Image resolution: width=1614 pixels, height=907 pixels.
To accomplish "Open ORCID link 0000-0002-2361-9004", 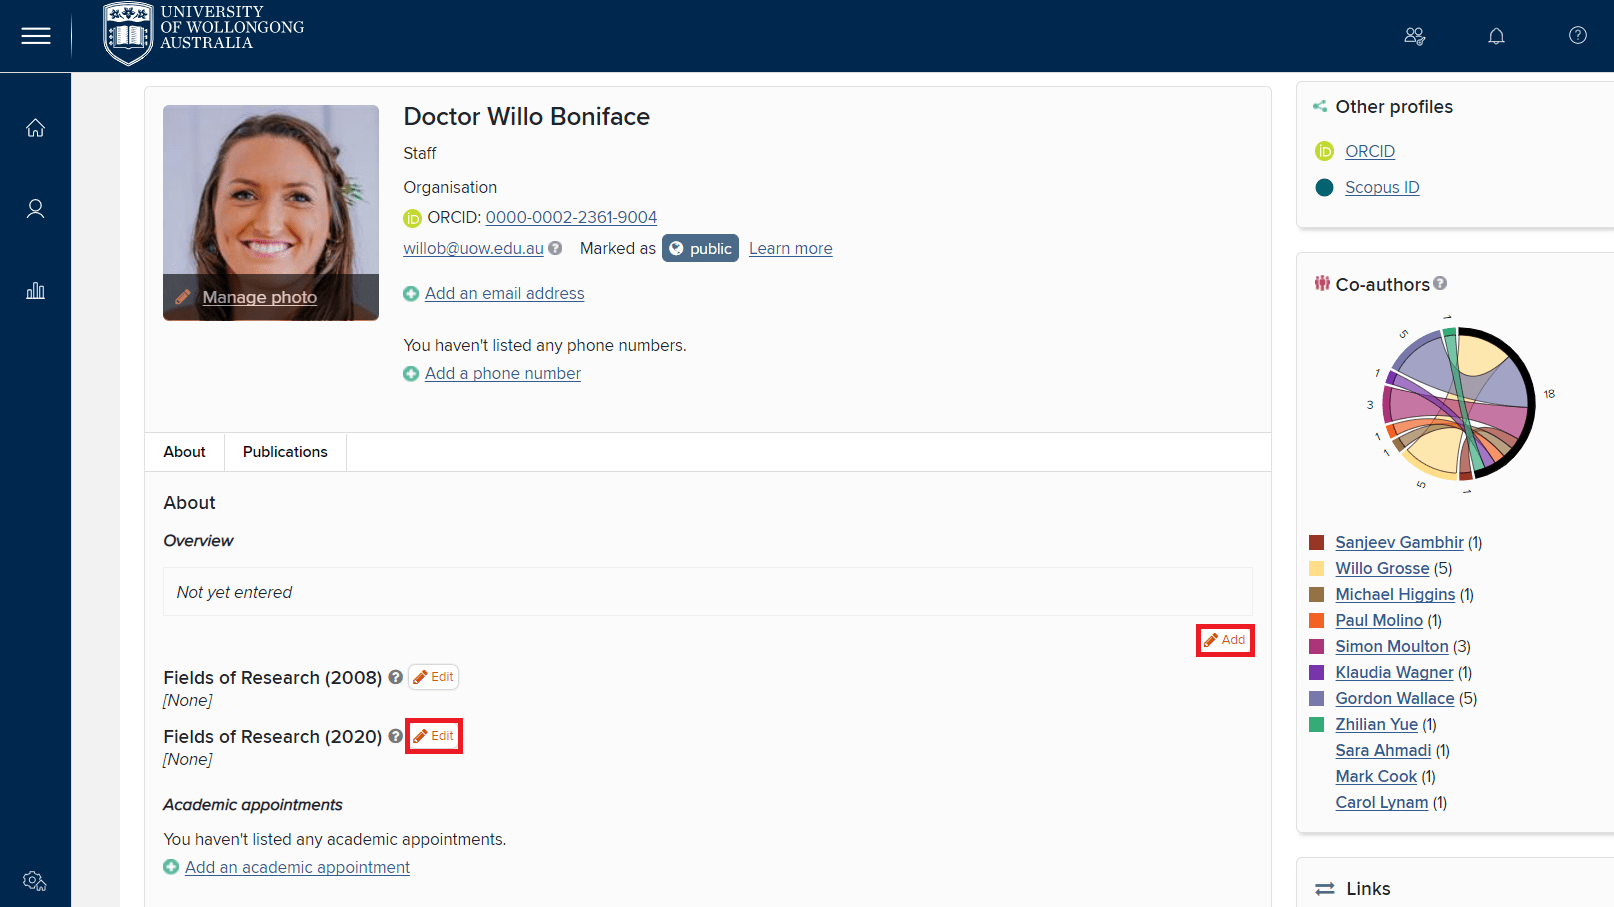I will click(571, 217).
